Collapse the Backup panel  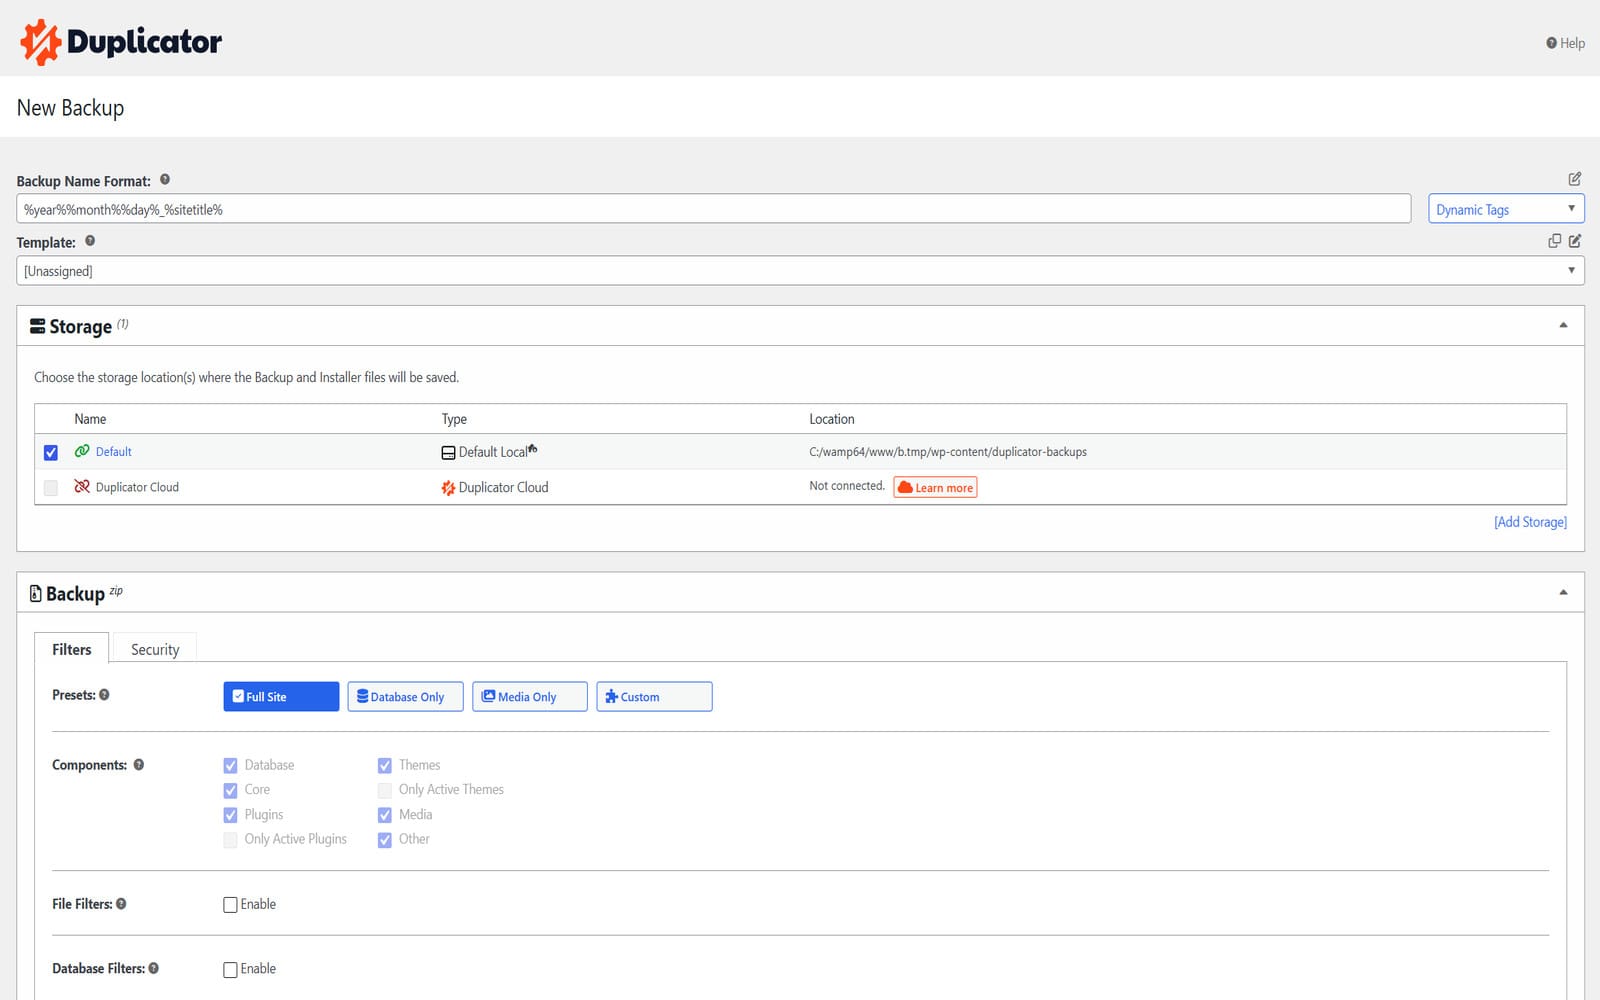pos(1563,593)
